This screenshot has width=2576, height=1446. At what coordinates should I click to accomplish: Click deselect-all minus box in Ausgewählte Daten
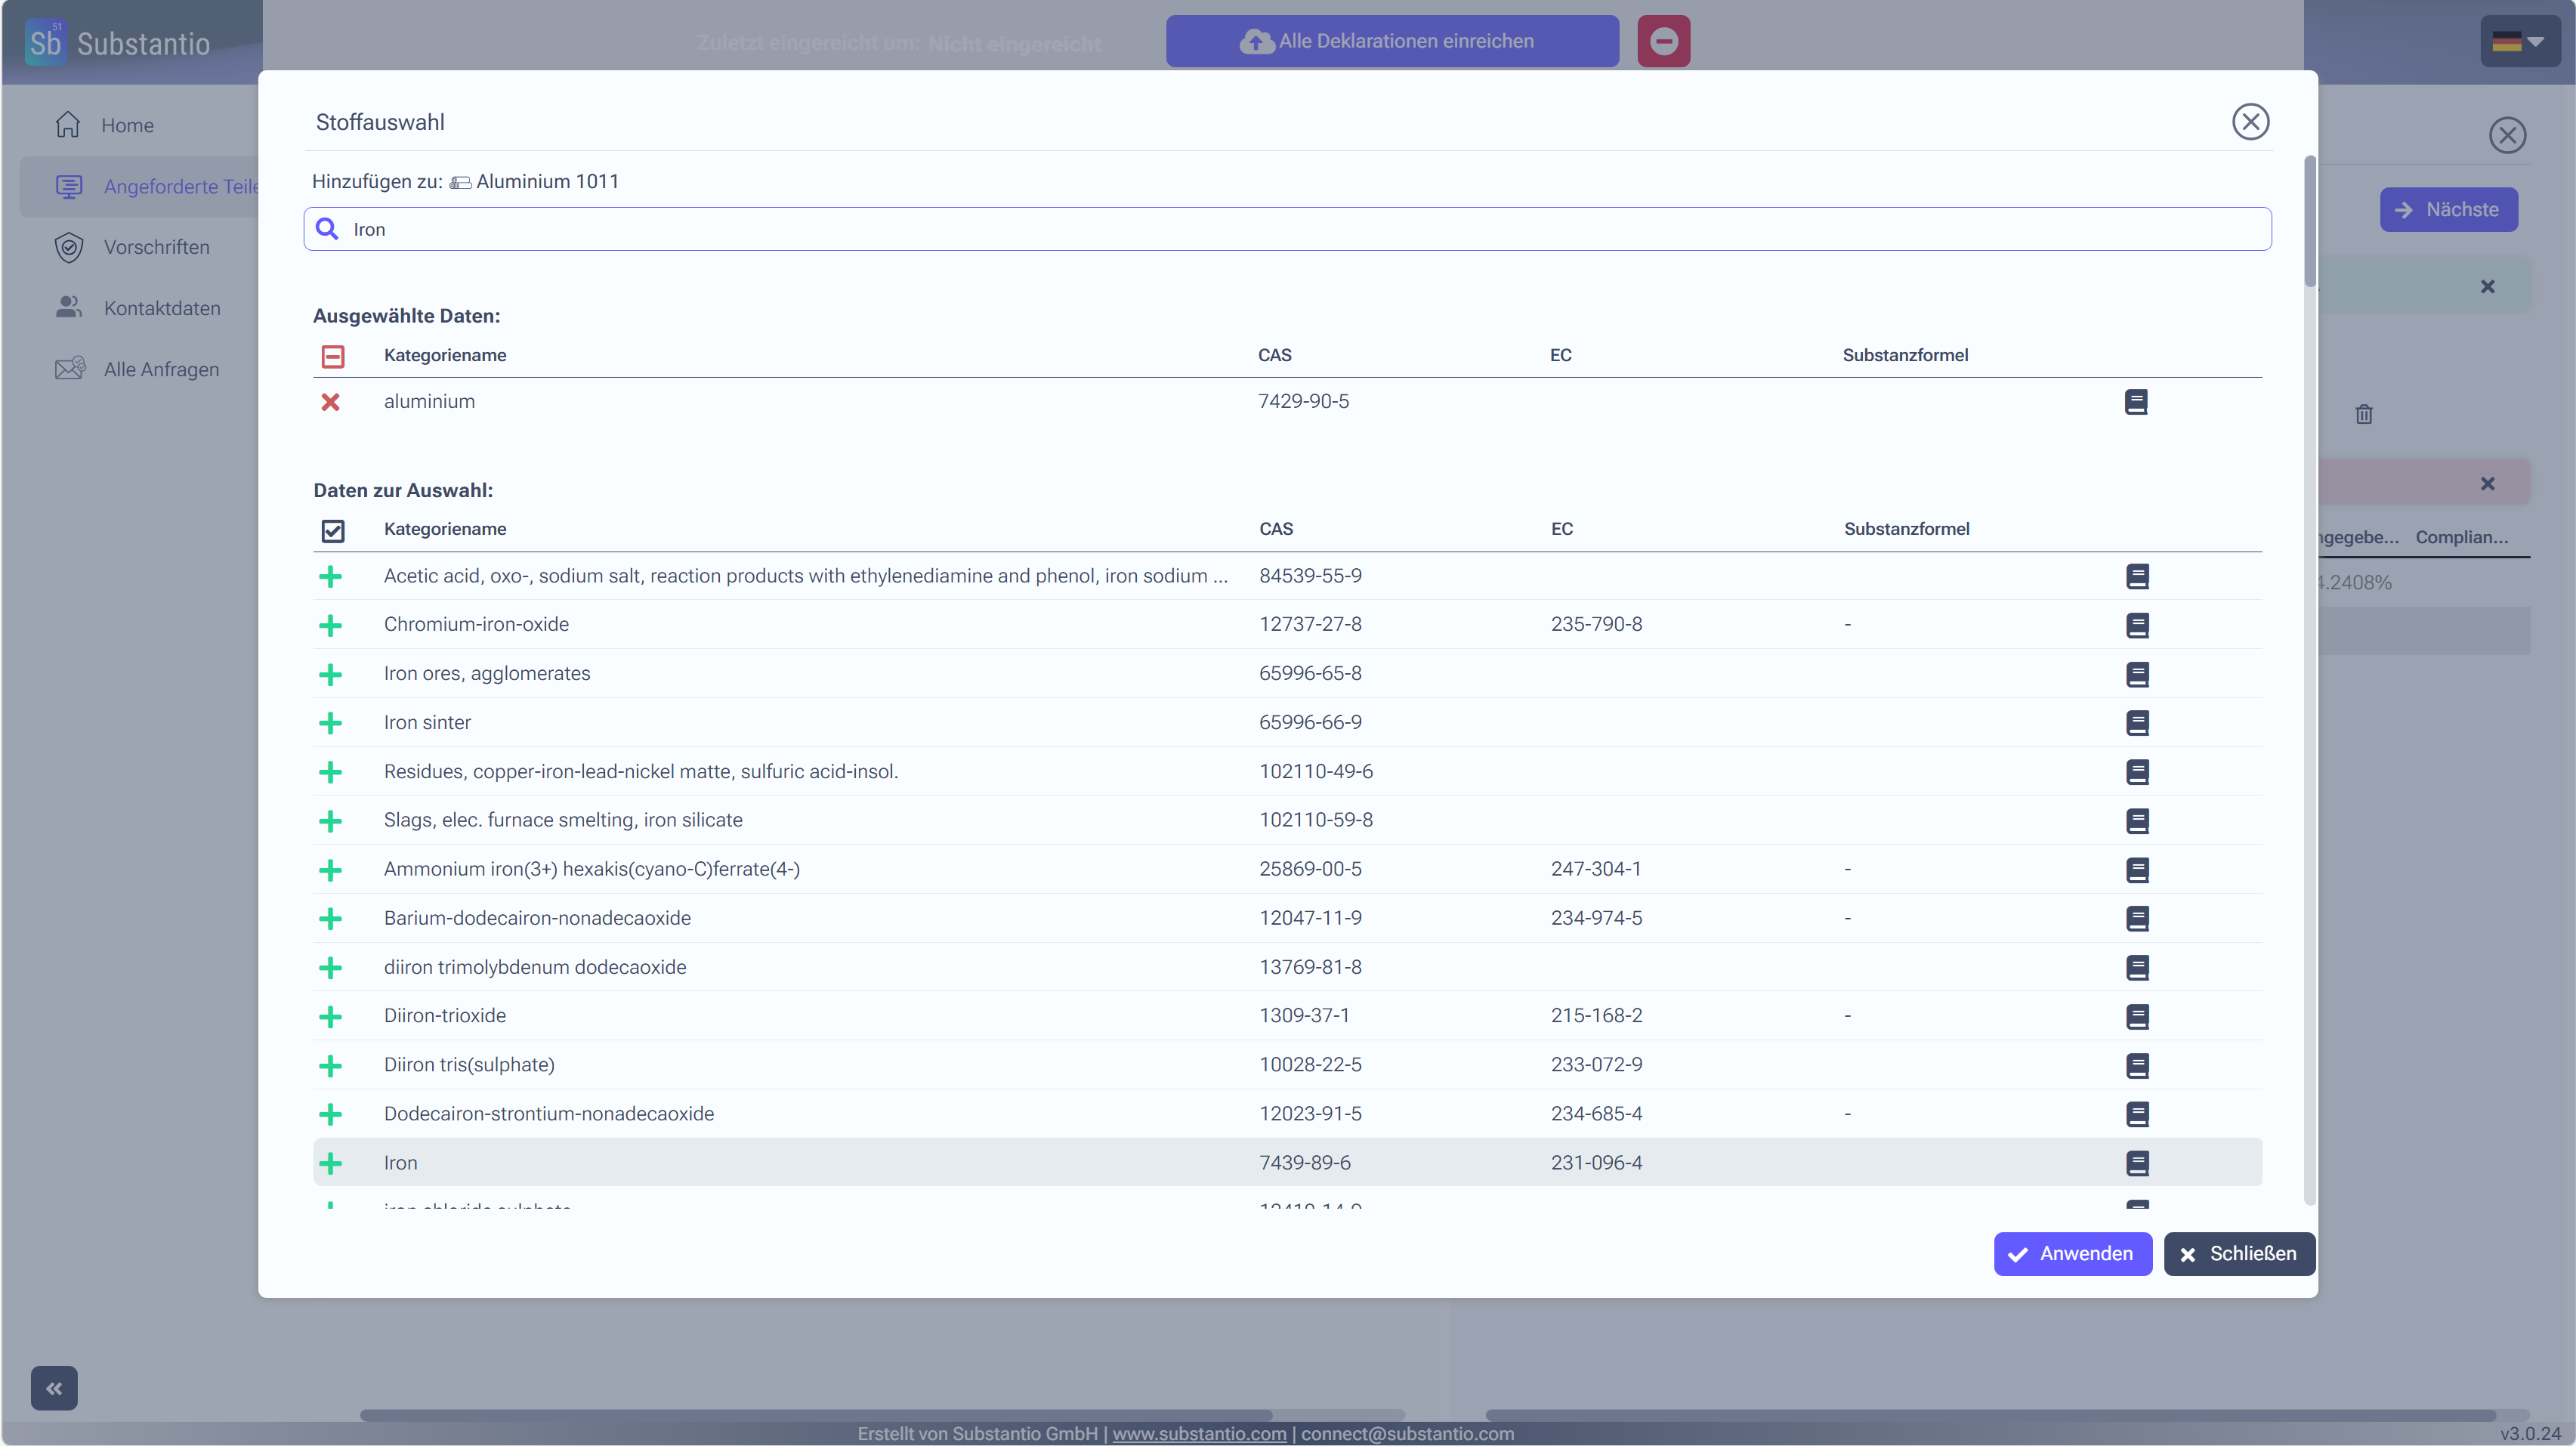tap(333, 356)
